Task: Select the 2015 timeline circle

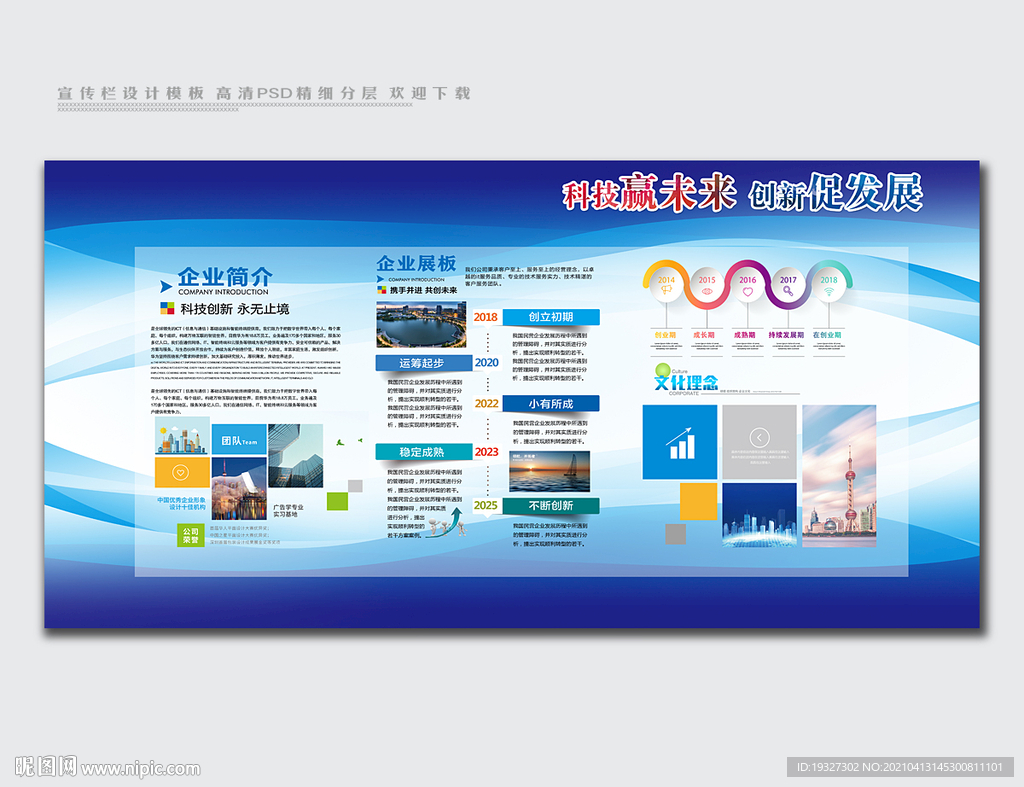Action: point(707,285)
